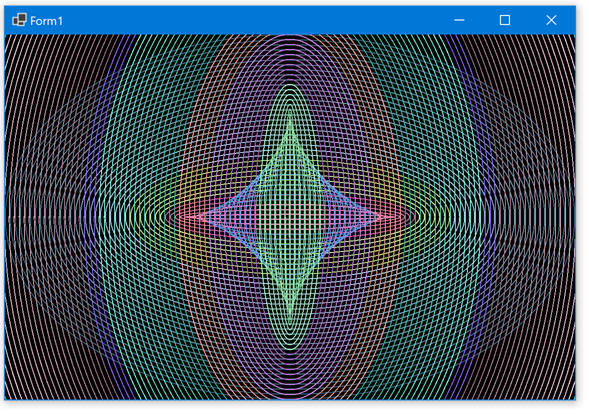Minimize the Form1 window
This screenshot has width=589, height=414.
tap(459, 20)
